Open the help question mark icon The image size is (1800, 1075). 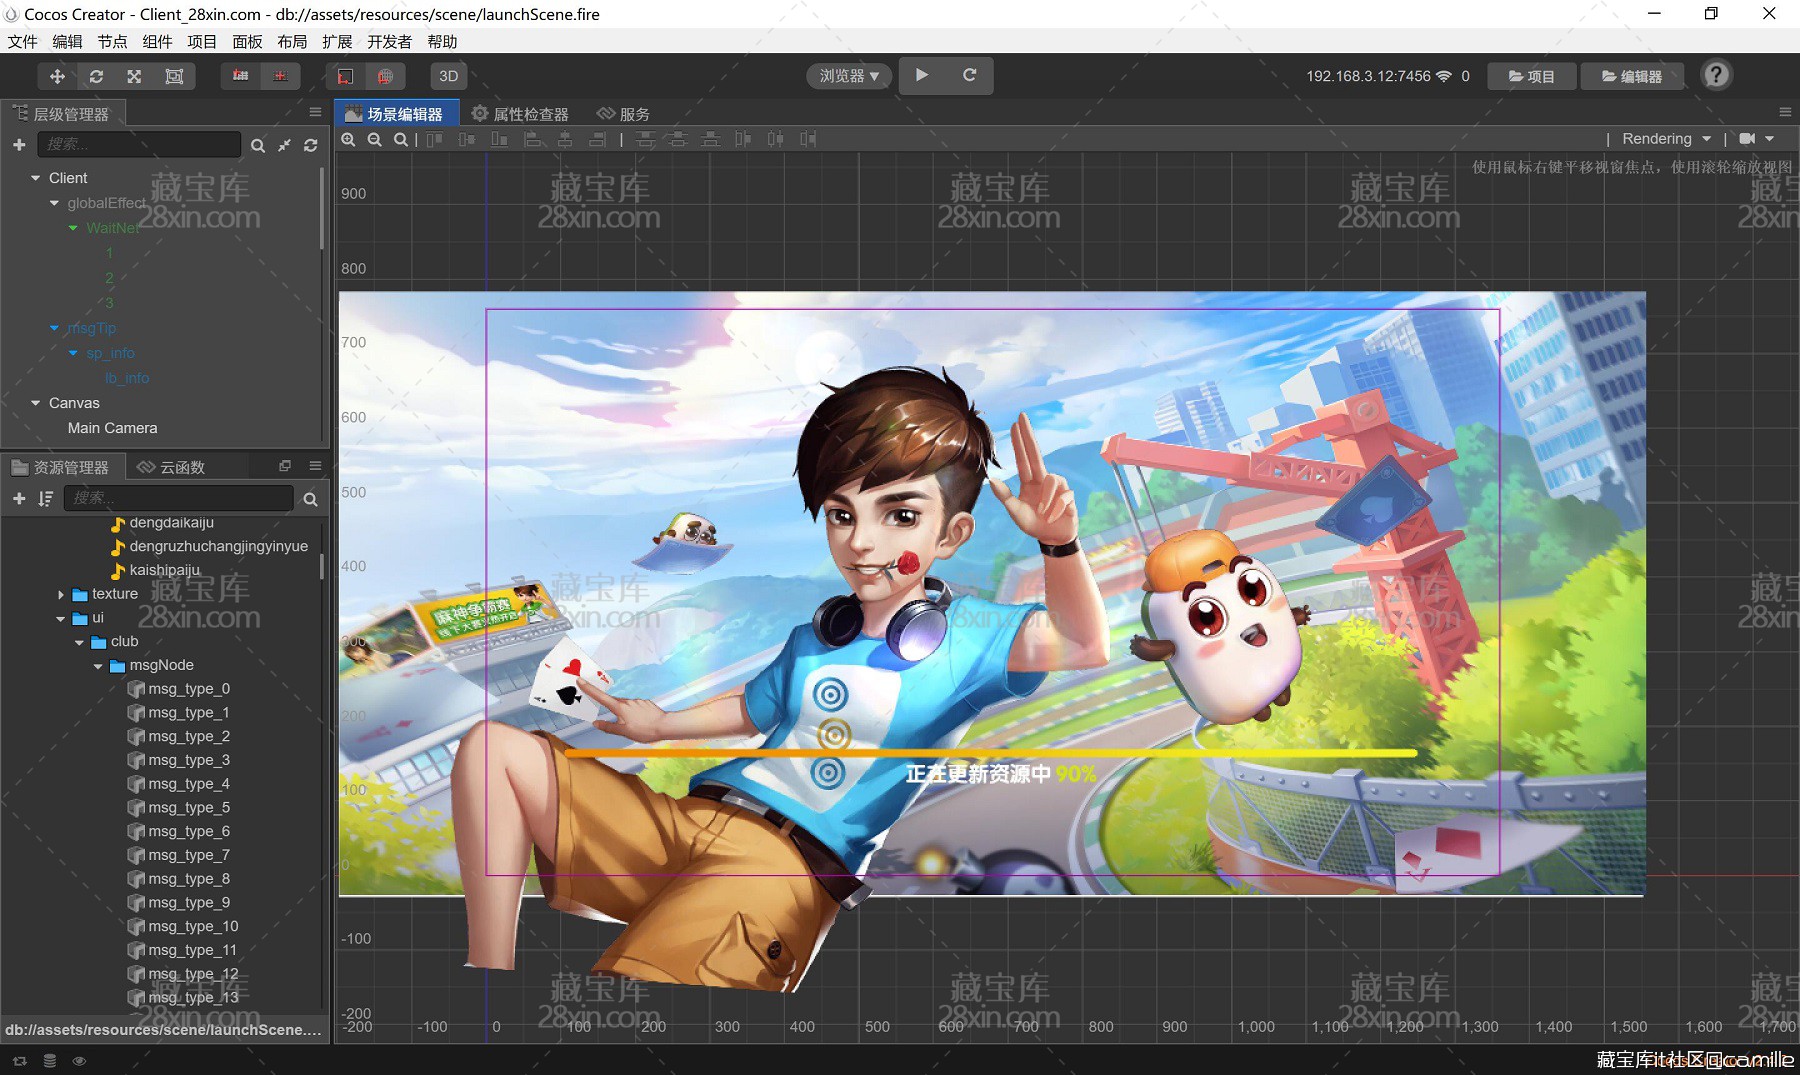1716,75
